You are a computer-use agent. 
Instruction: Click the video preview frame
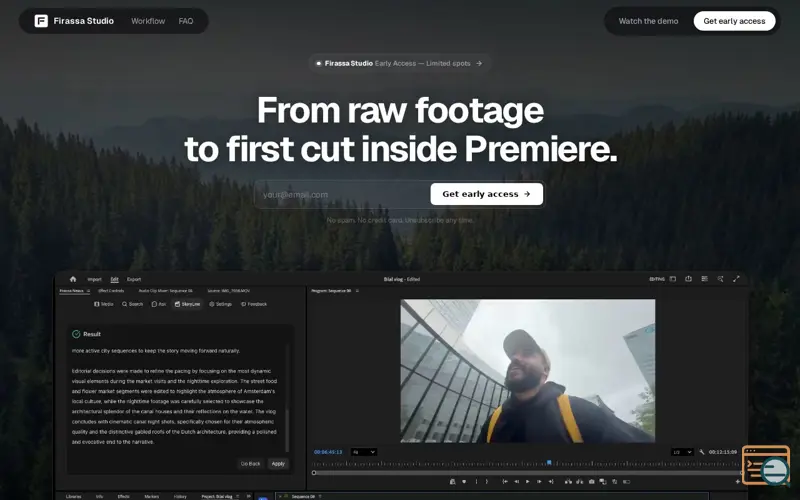pyautogui.click(x=528, y=371)
